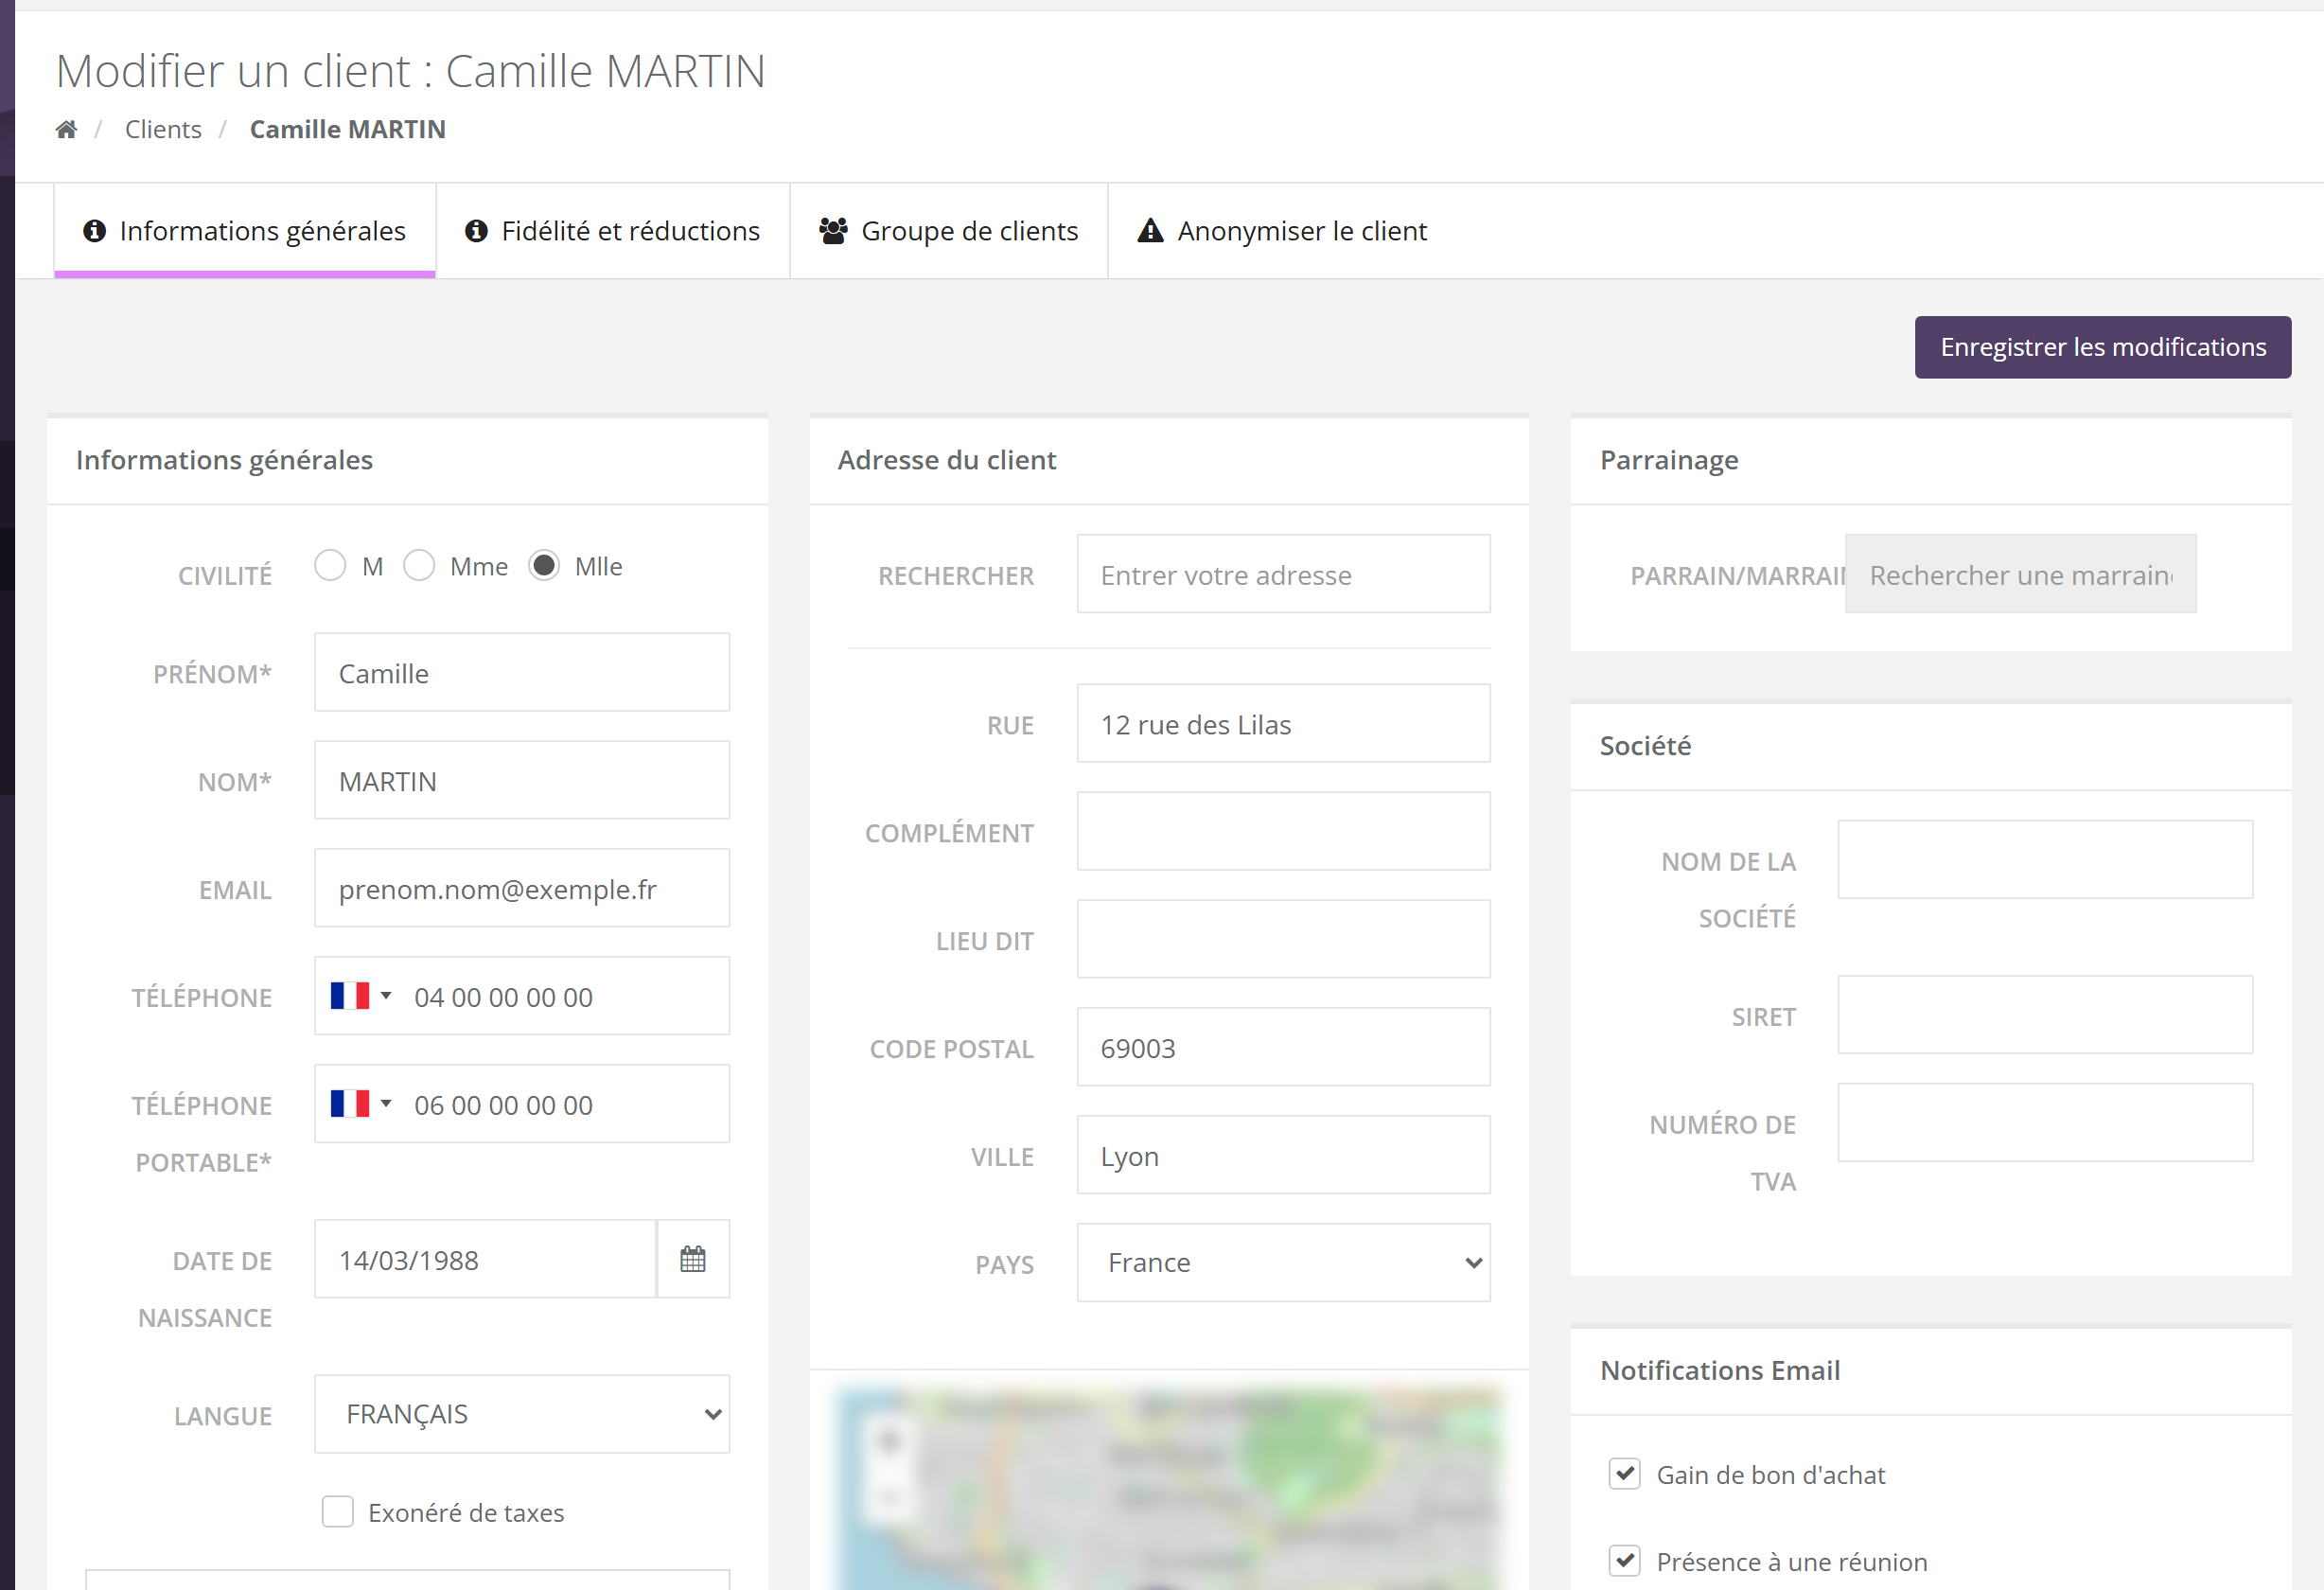Focus the address search field
Viewport: 2324px width, 1590px height.
pos(1284,574)
